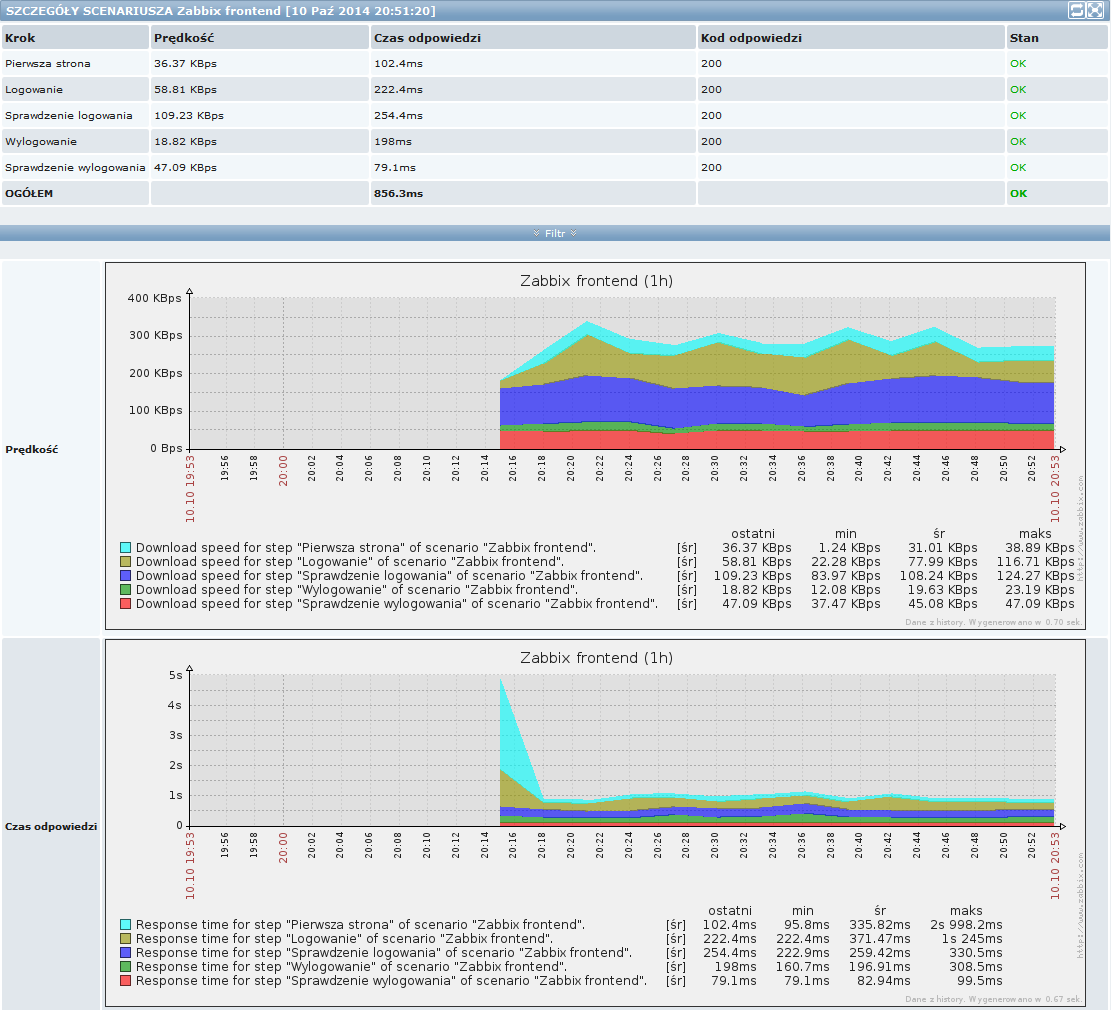Select the "Logowanie" step in table
The image size is (1111, 1010).
[34, 90]
